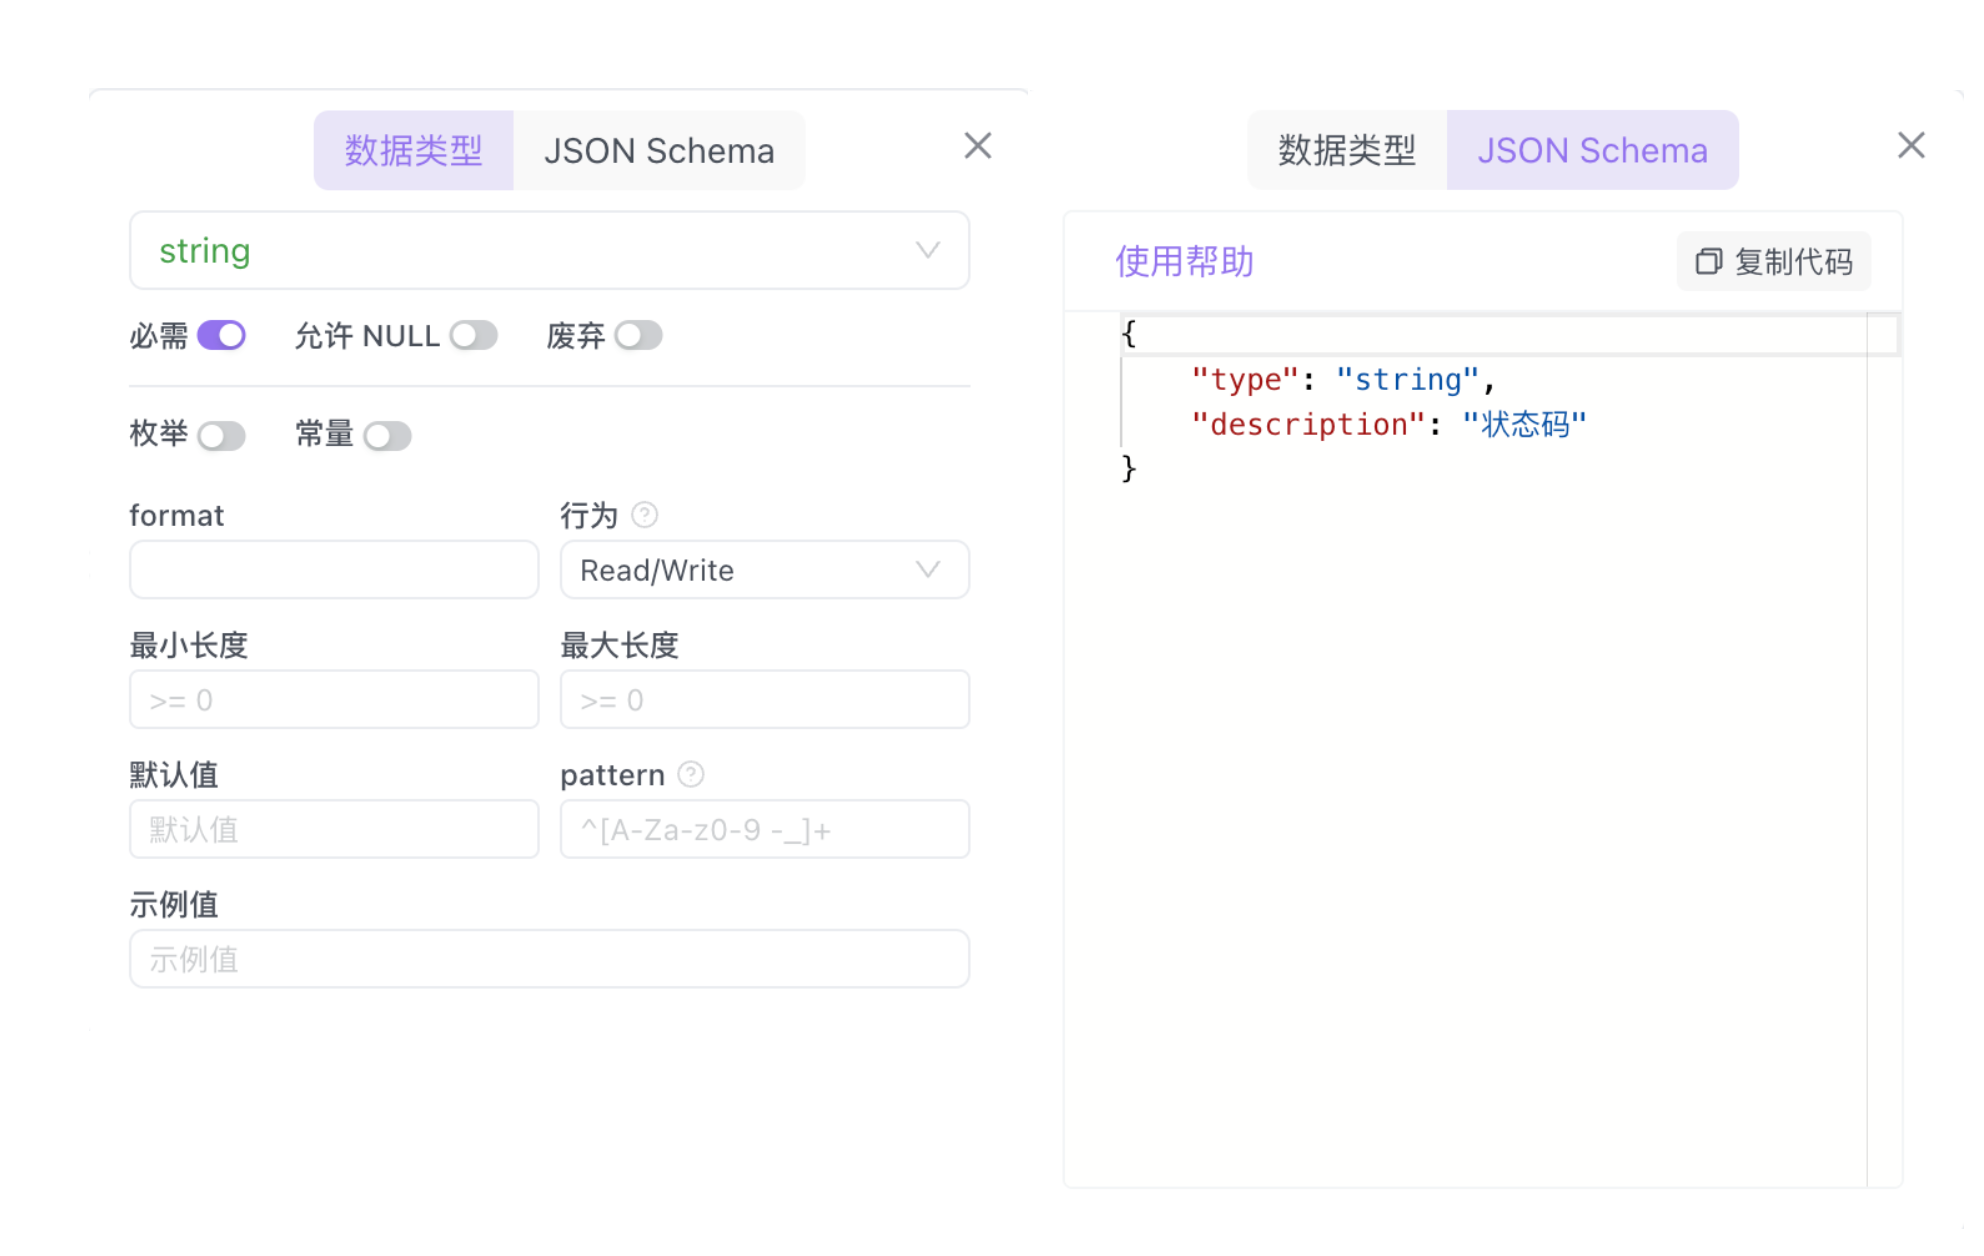Click into the pattern input field
This screenshot has height=1256, width=1984.
[764, 830]
